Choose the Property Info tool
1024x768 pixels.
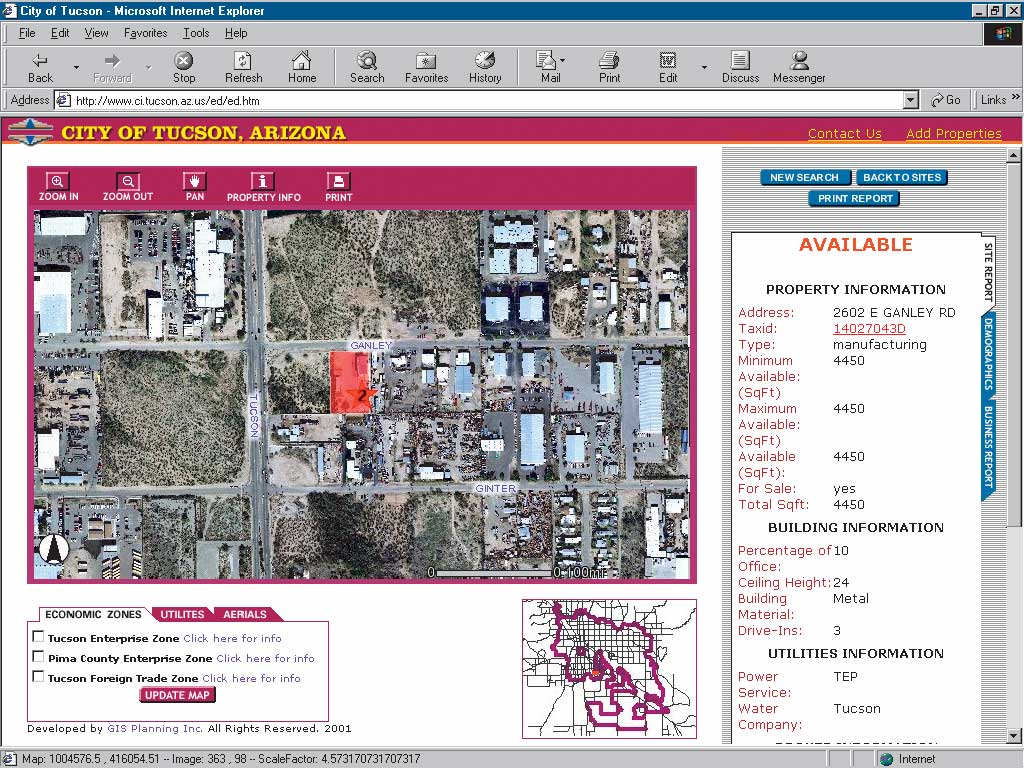[263, 187]
